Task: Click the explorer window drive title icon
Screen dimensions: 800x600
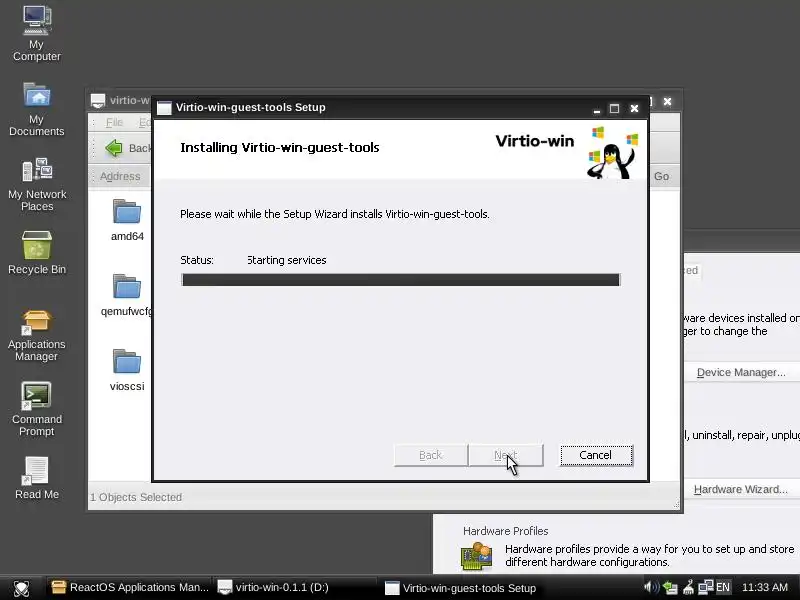Action: tap(98, 101)
